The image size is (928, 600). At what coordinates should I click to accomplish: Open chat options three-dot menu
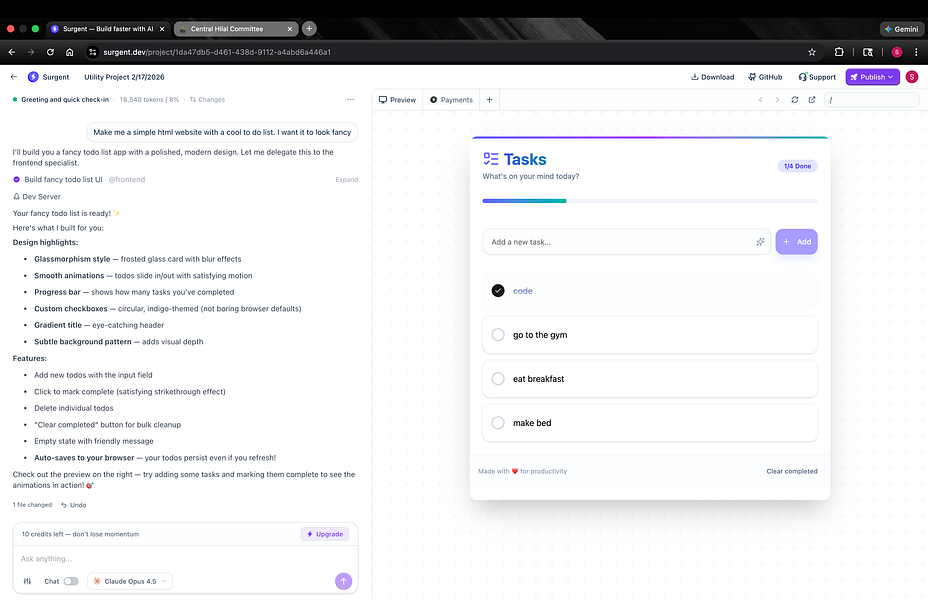350,99
